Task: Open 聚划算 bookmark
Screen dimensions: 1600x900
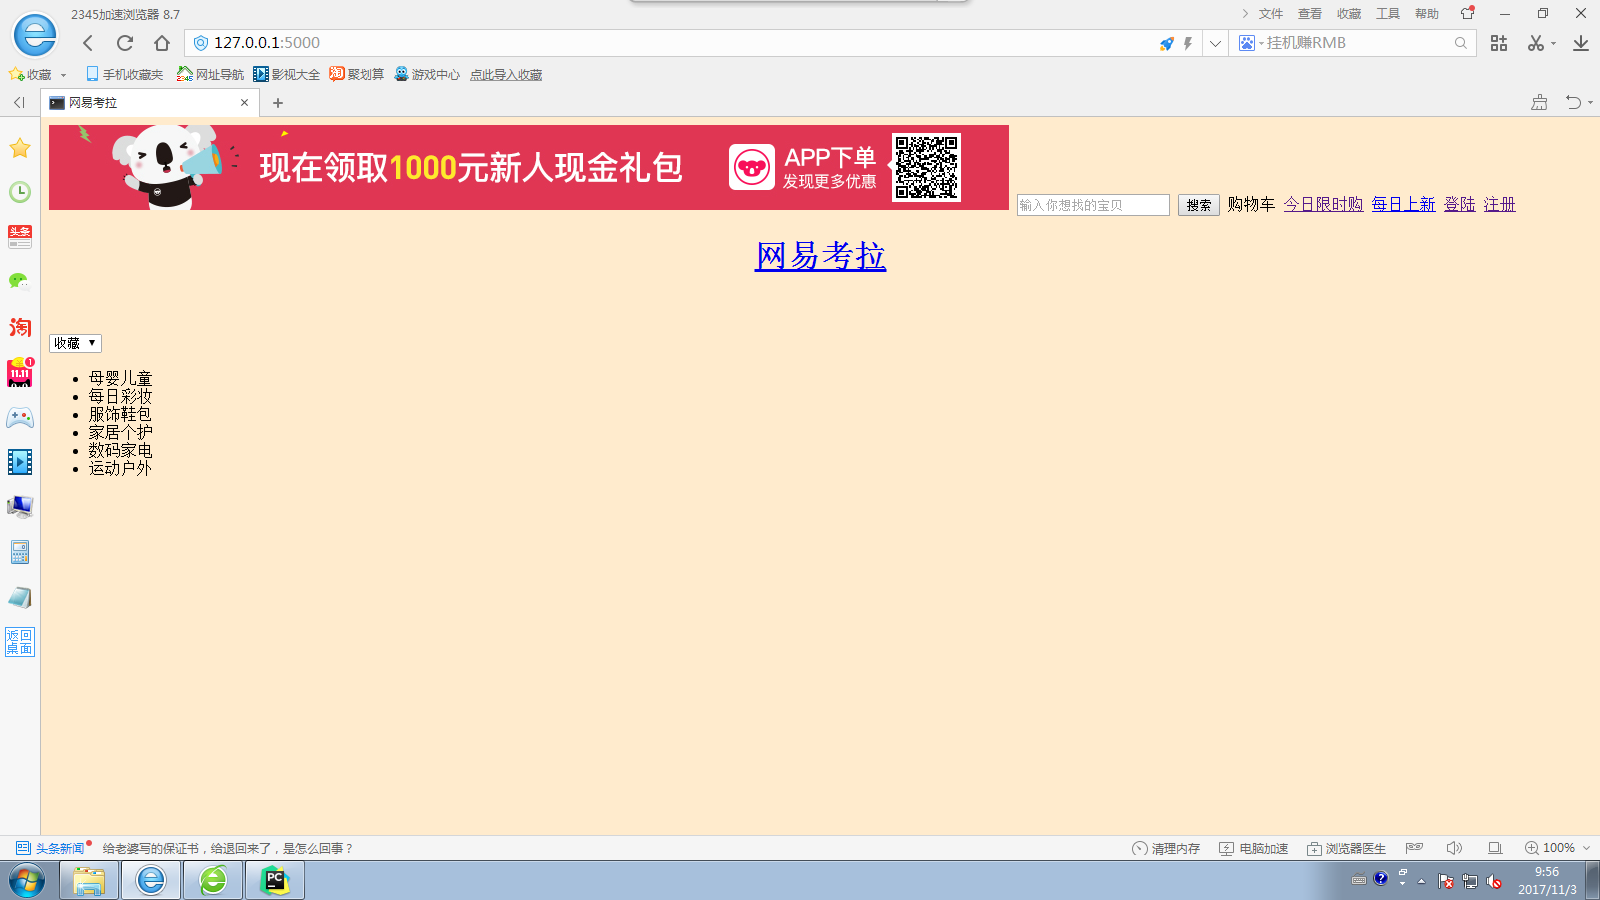Action: point(357,74)
